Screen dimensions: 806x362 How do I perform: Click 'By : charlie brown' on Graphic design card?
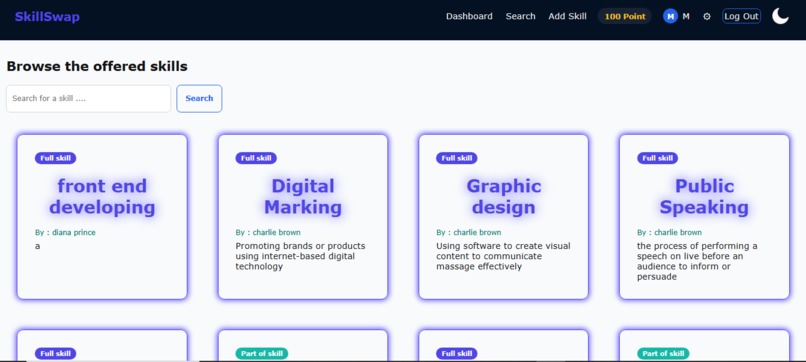click(469, 232)
